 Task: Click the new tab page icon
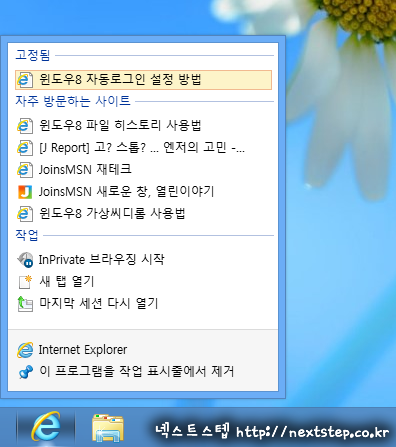[25, 282]
